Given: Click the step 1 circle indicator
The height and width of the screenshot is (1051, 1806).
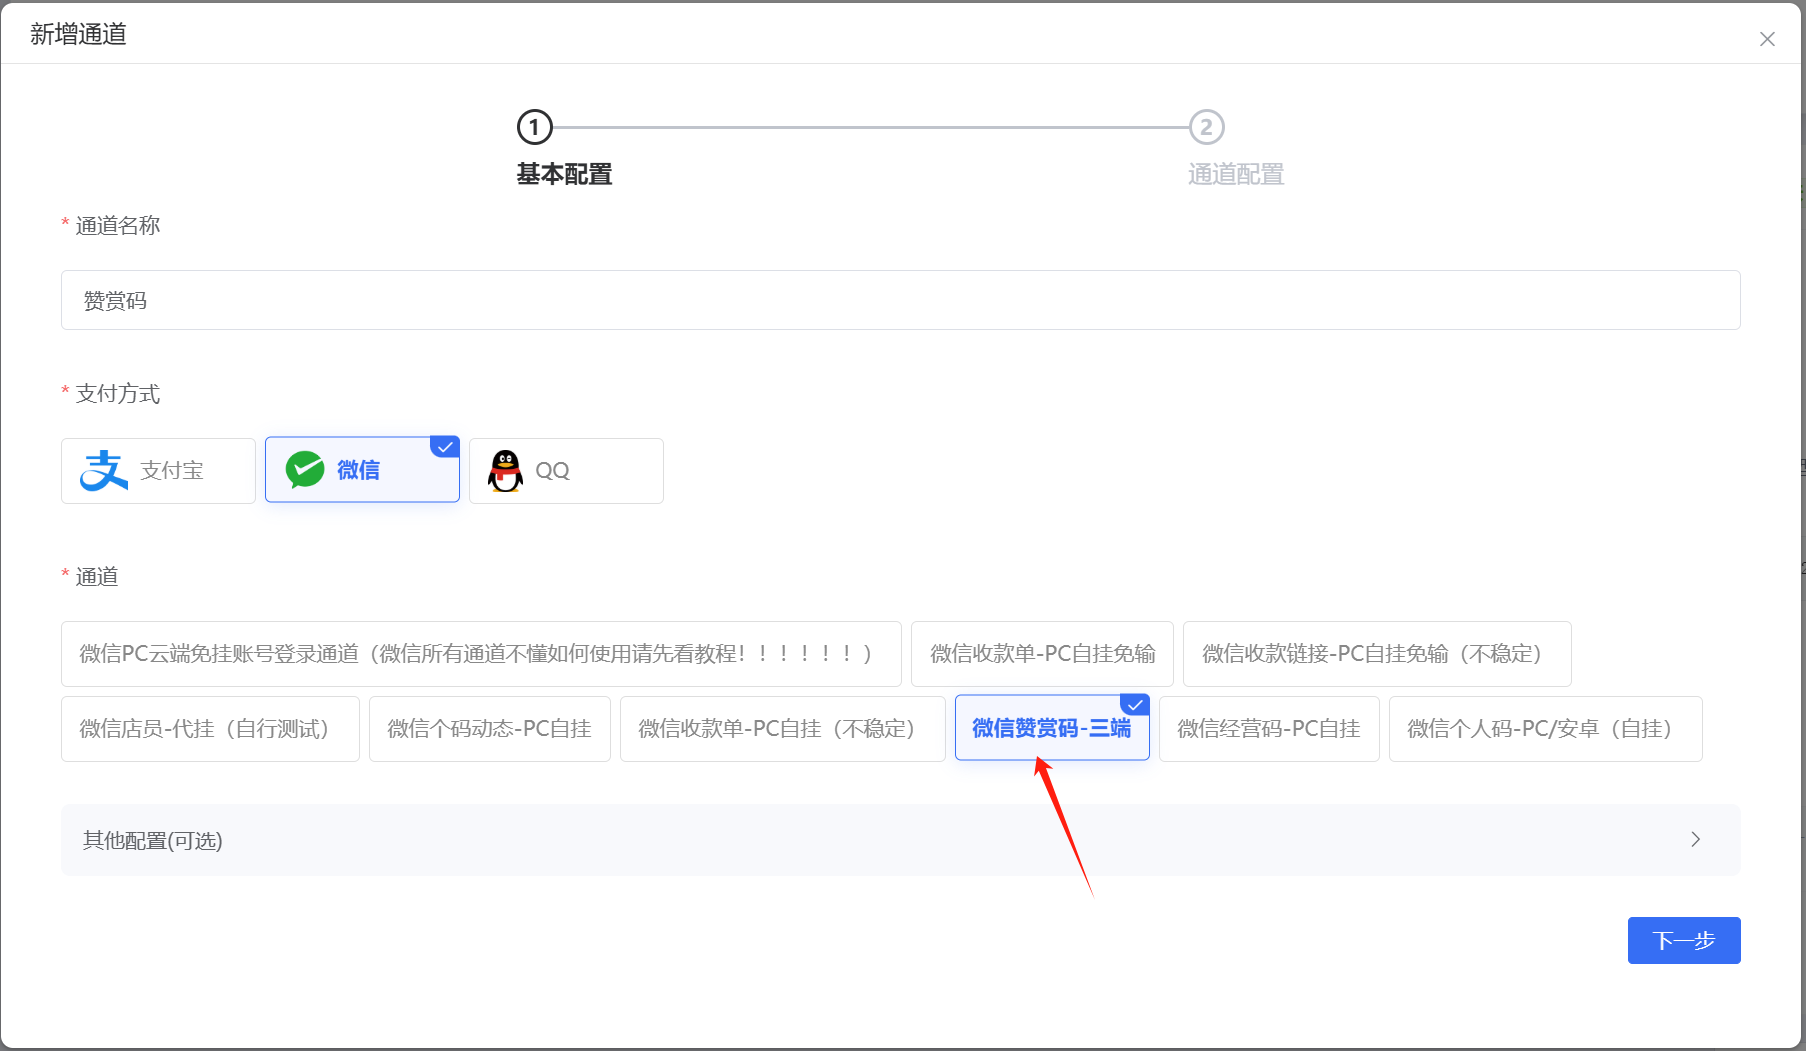Looking at the screenshot, I should [534, 127].
